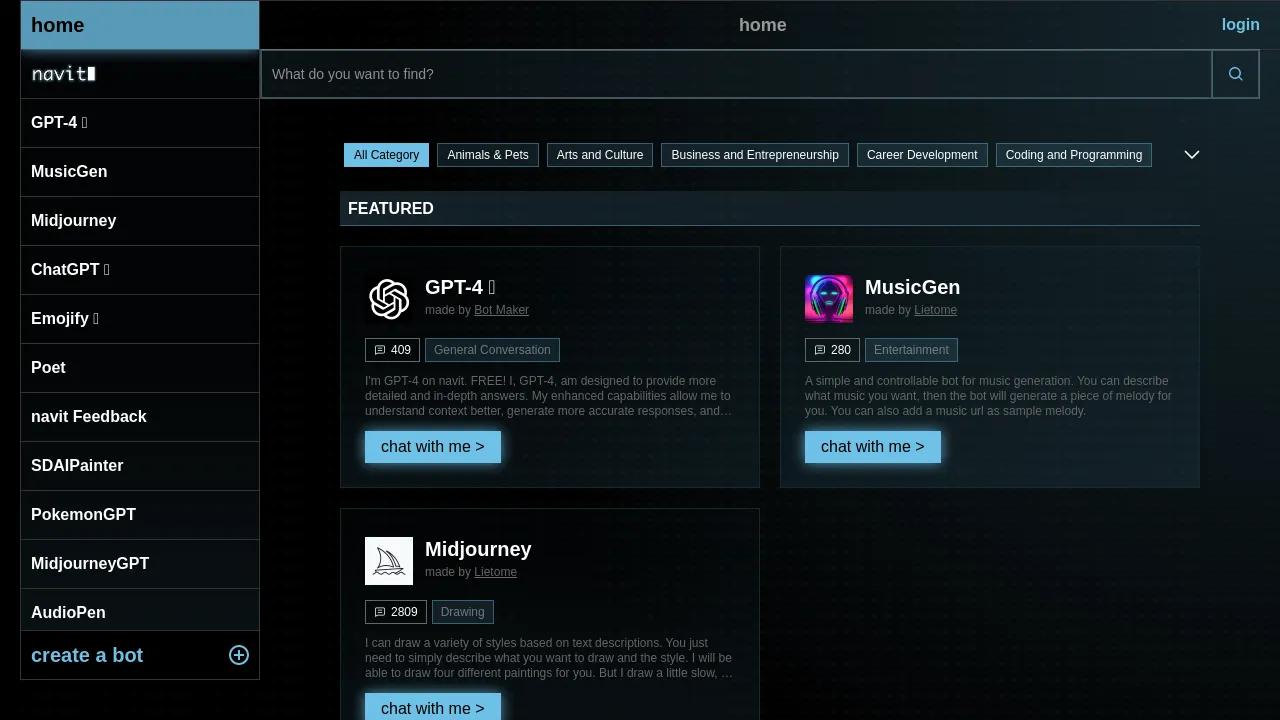Expand the category list chevron
The image size is (1280, 720).
point(1192,155)
